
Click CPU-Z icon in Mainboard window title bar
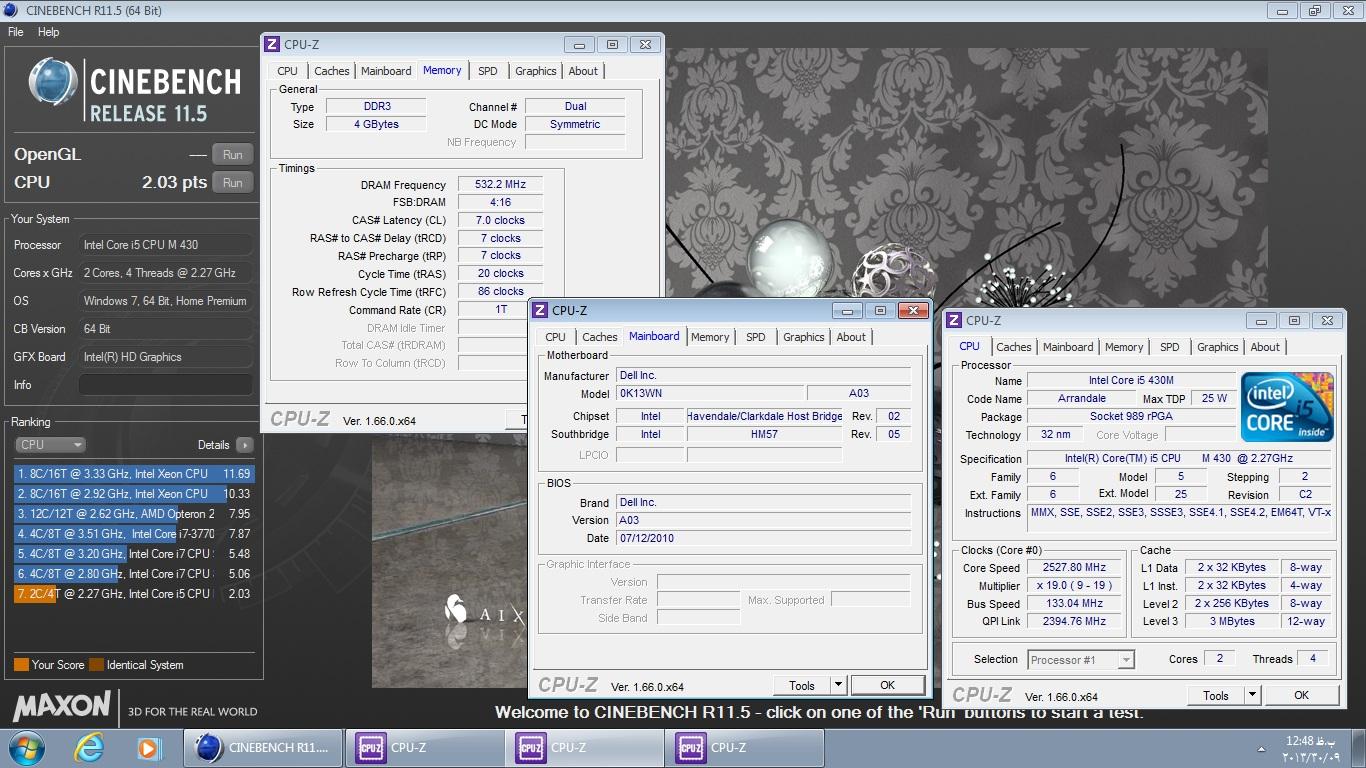point(540,310)
